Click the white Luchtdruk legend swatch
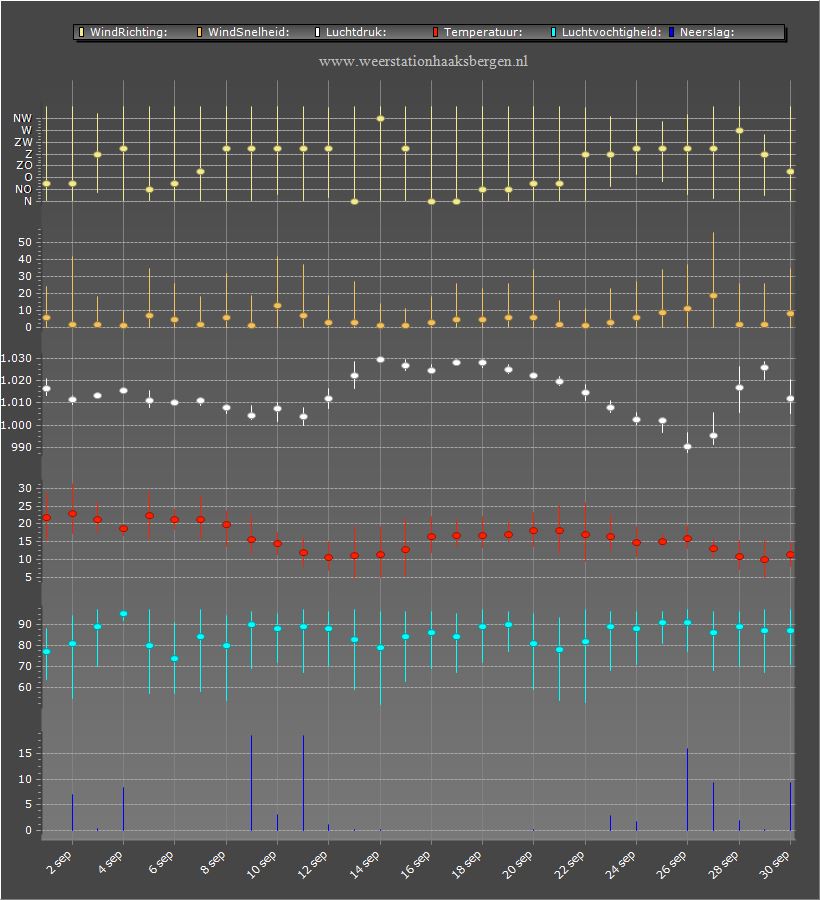 317,32
